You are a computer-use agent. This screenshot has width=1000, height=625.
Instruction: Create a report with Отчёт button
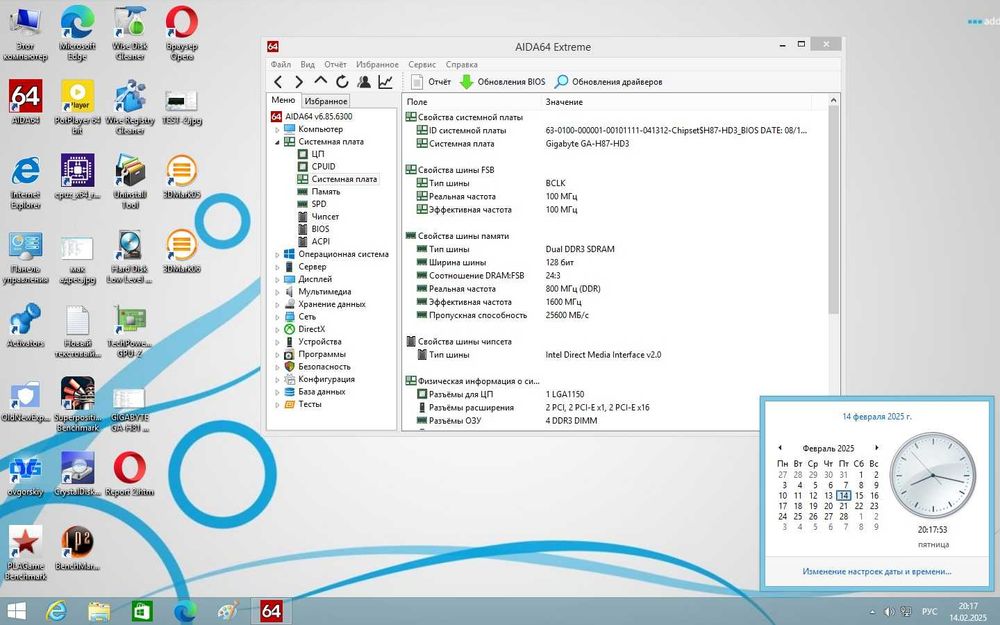coord(431,82)
